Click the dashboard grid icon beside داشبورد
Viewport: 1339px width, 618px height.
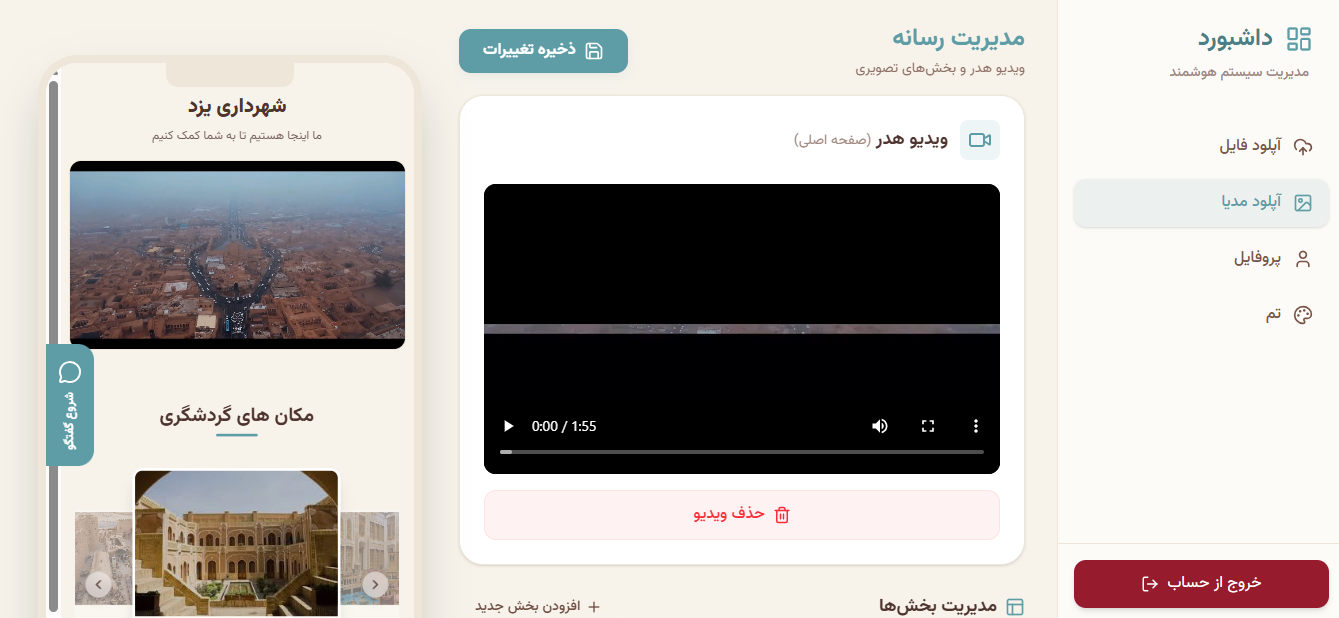1298,38
